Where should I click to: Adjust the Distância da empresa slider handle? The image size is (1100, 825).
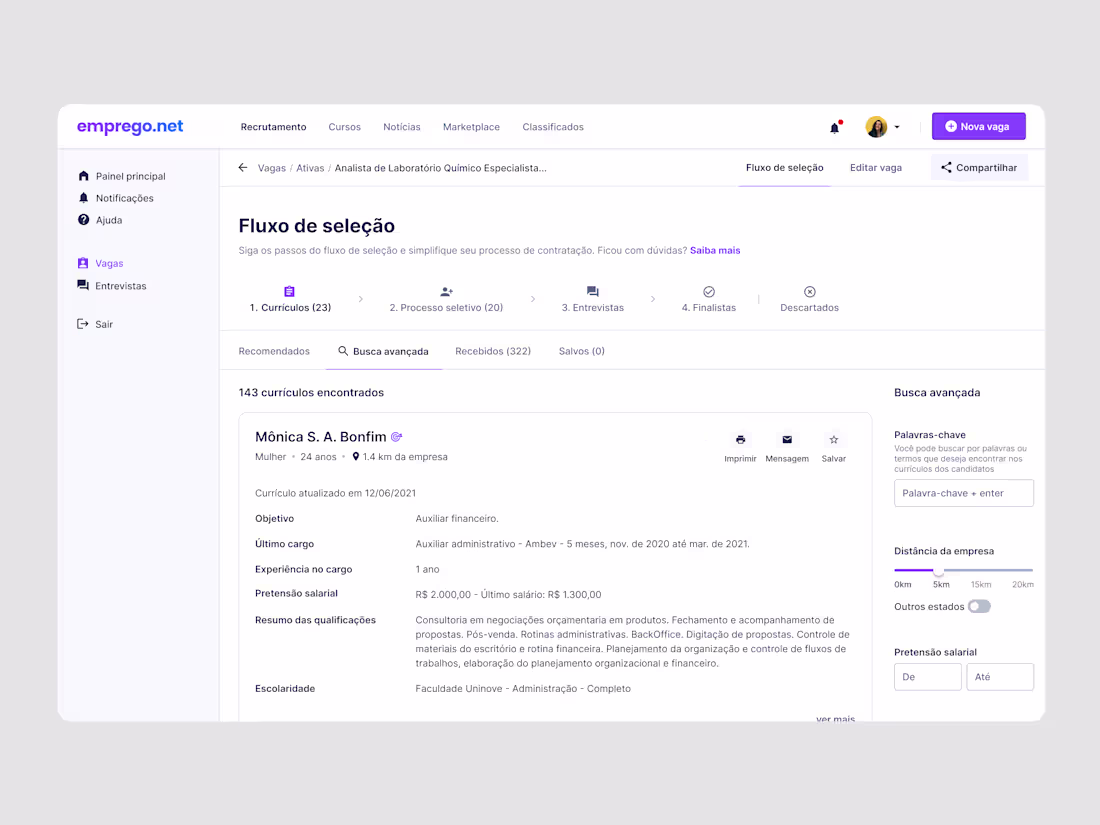pyautogui.click(x=938, y=572)
